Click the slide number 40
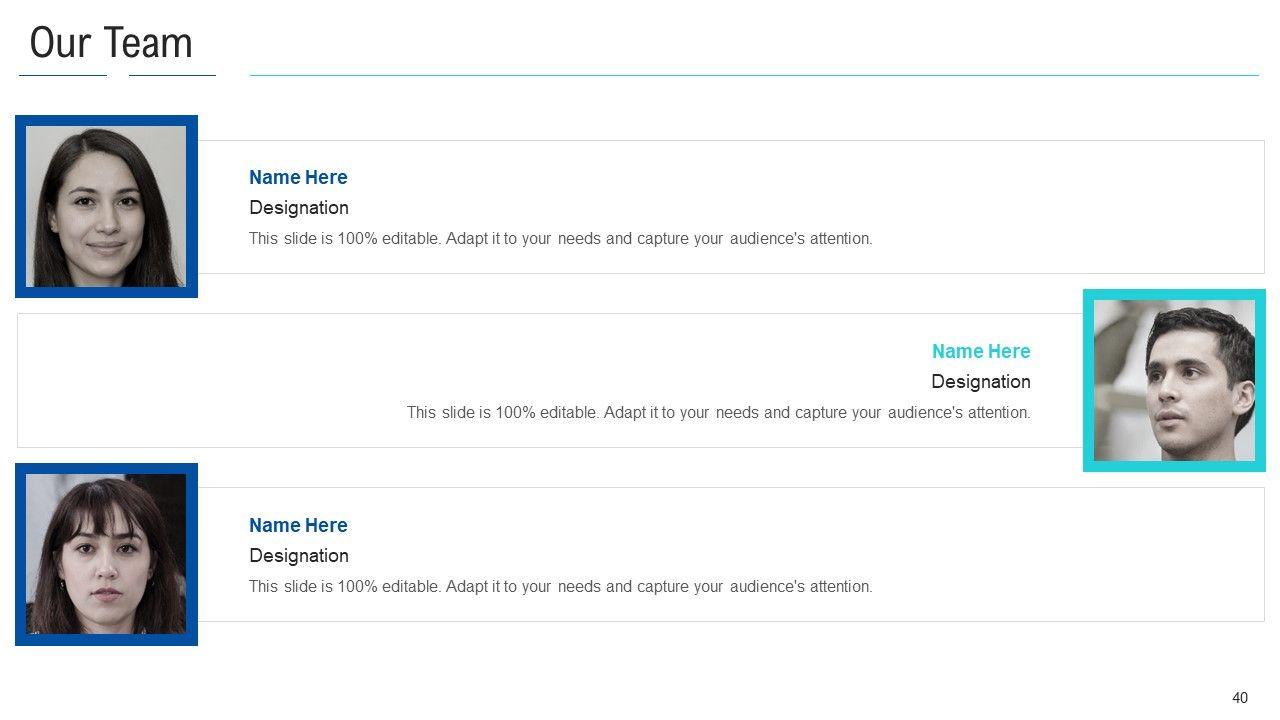 (x=1240, y=698)
